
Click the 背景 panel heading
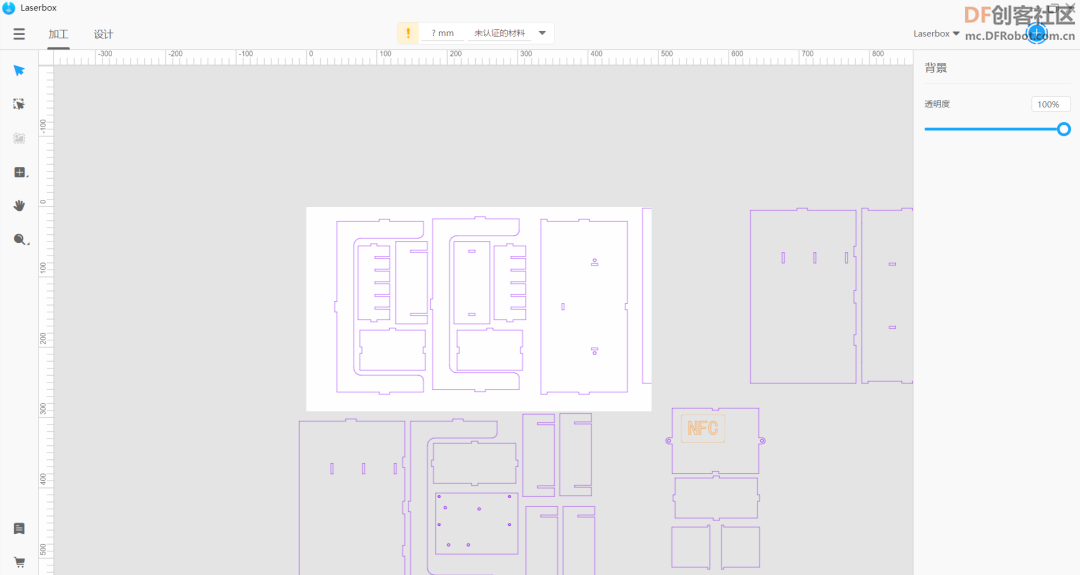[x=935, y=67]
